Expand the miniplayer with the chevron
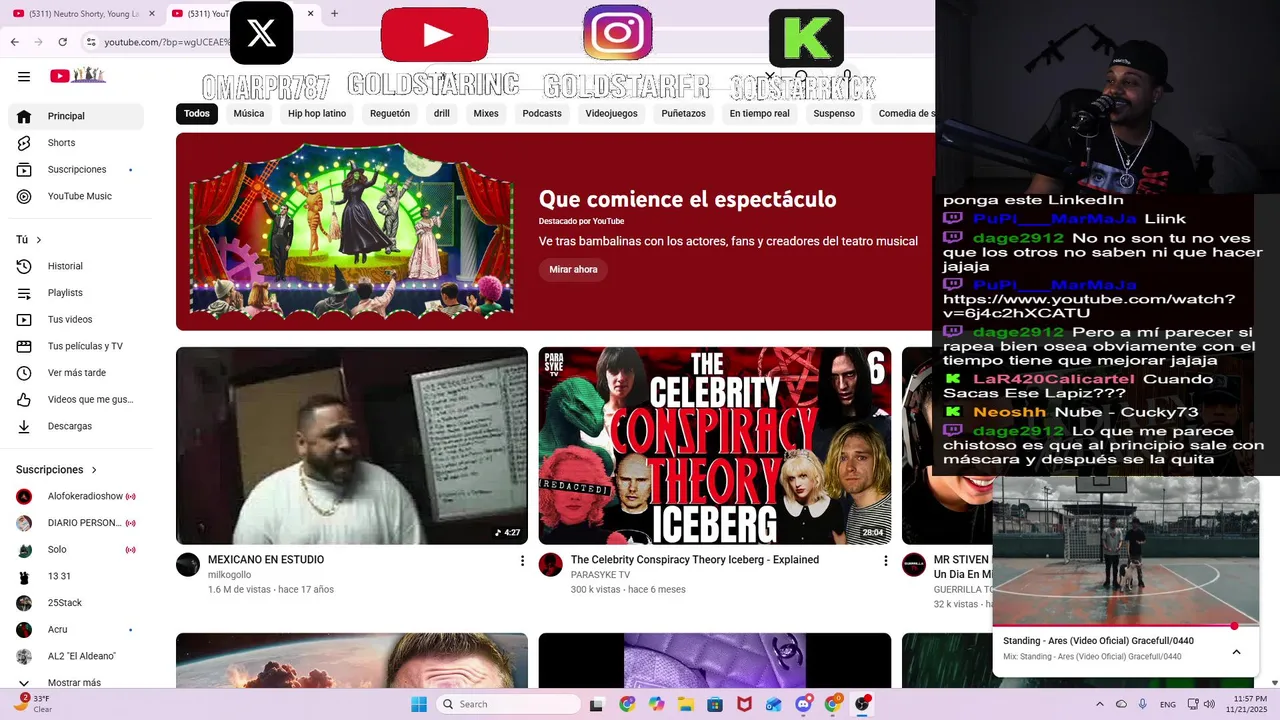1280x720 pixels. [1236, 652]
